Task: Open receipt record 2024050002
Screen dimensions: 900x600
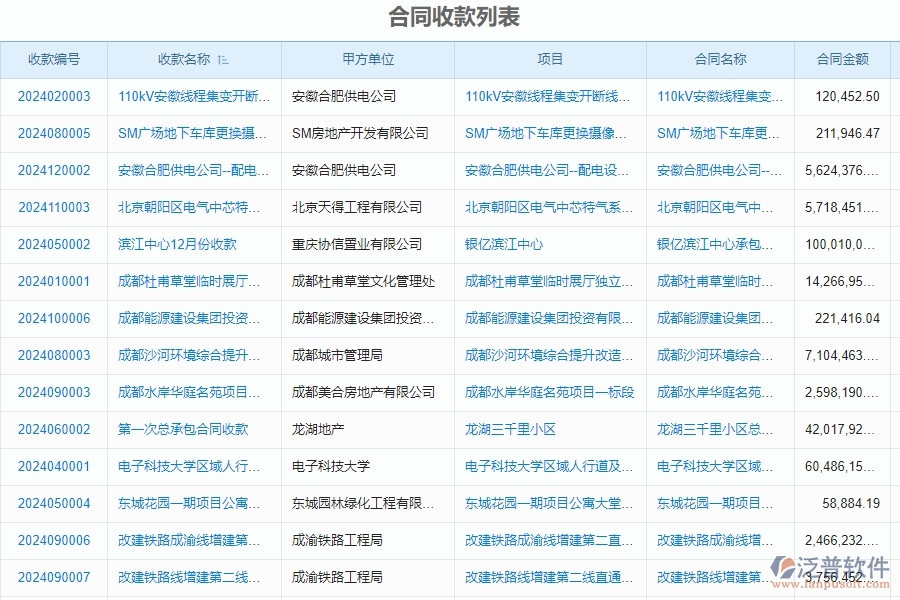Action: pyautogui.click(x=54, y=244)
